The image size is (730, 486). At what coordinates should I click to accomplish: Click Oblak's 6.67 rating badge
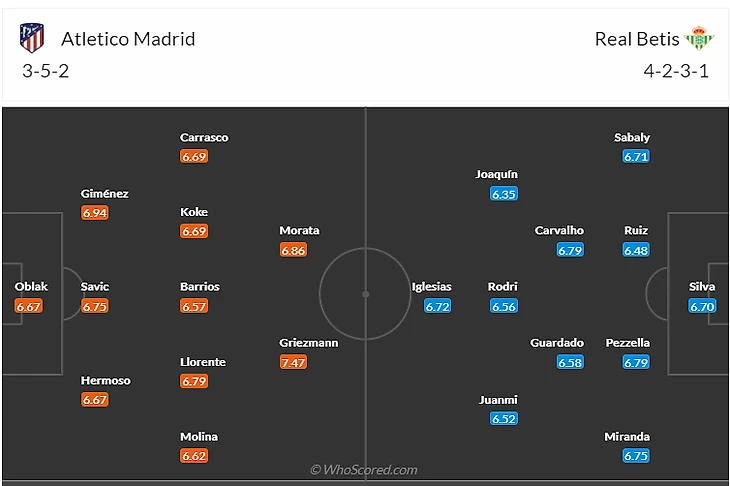(29, 306)
